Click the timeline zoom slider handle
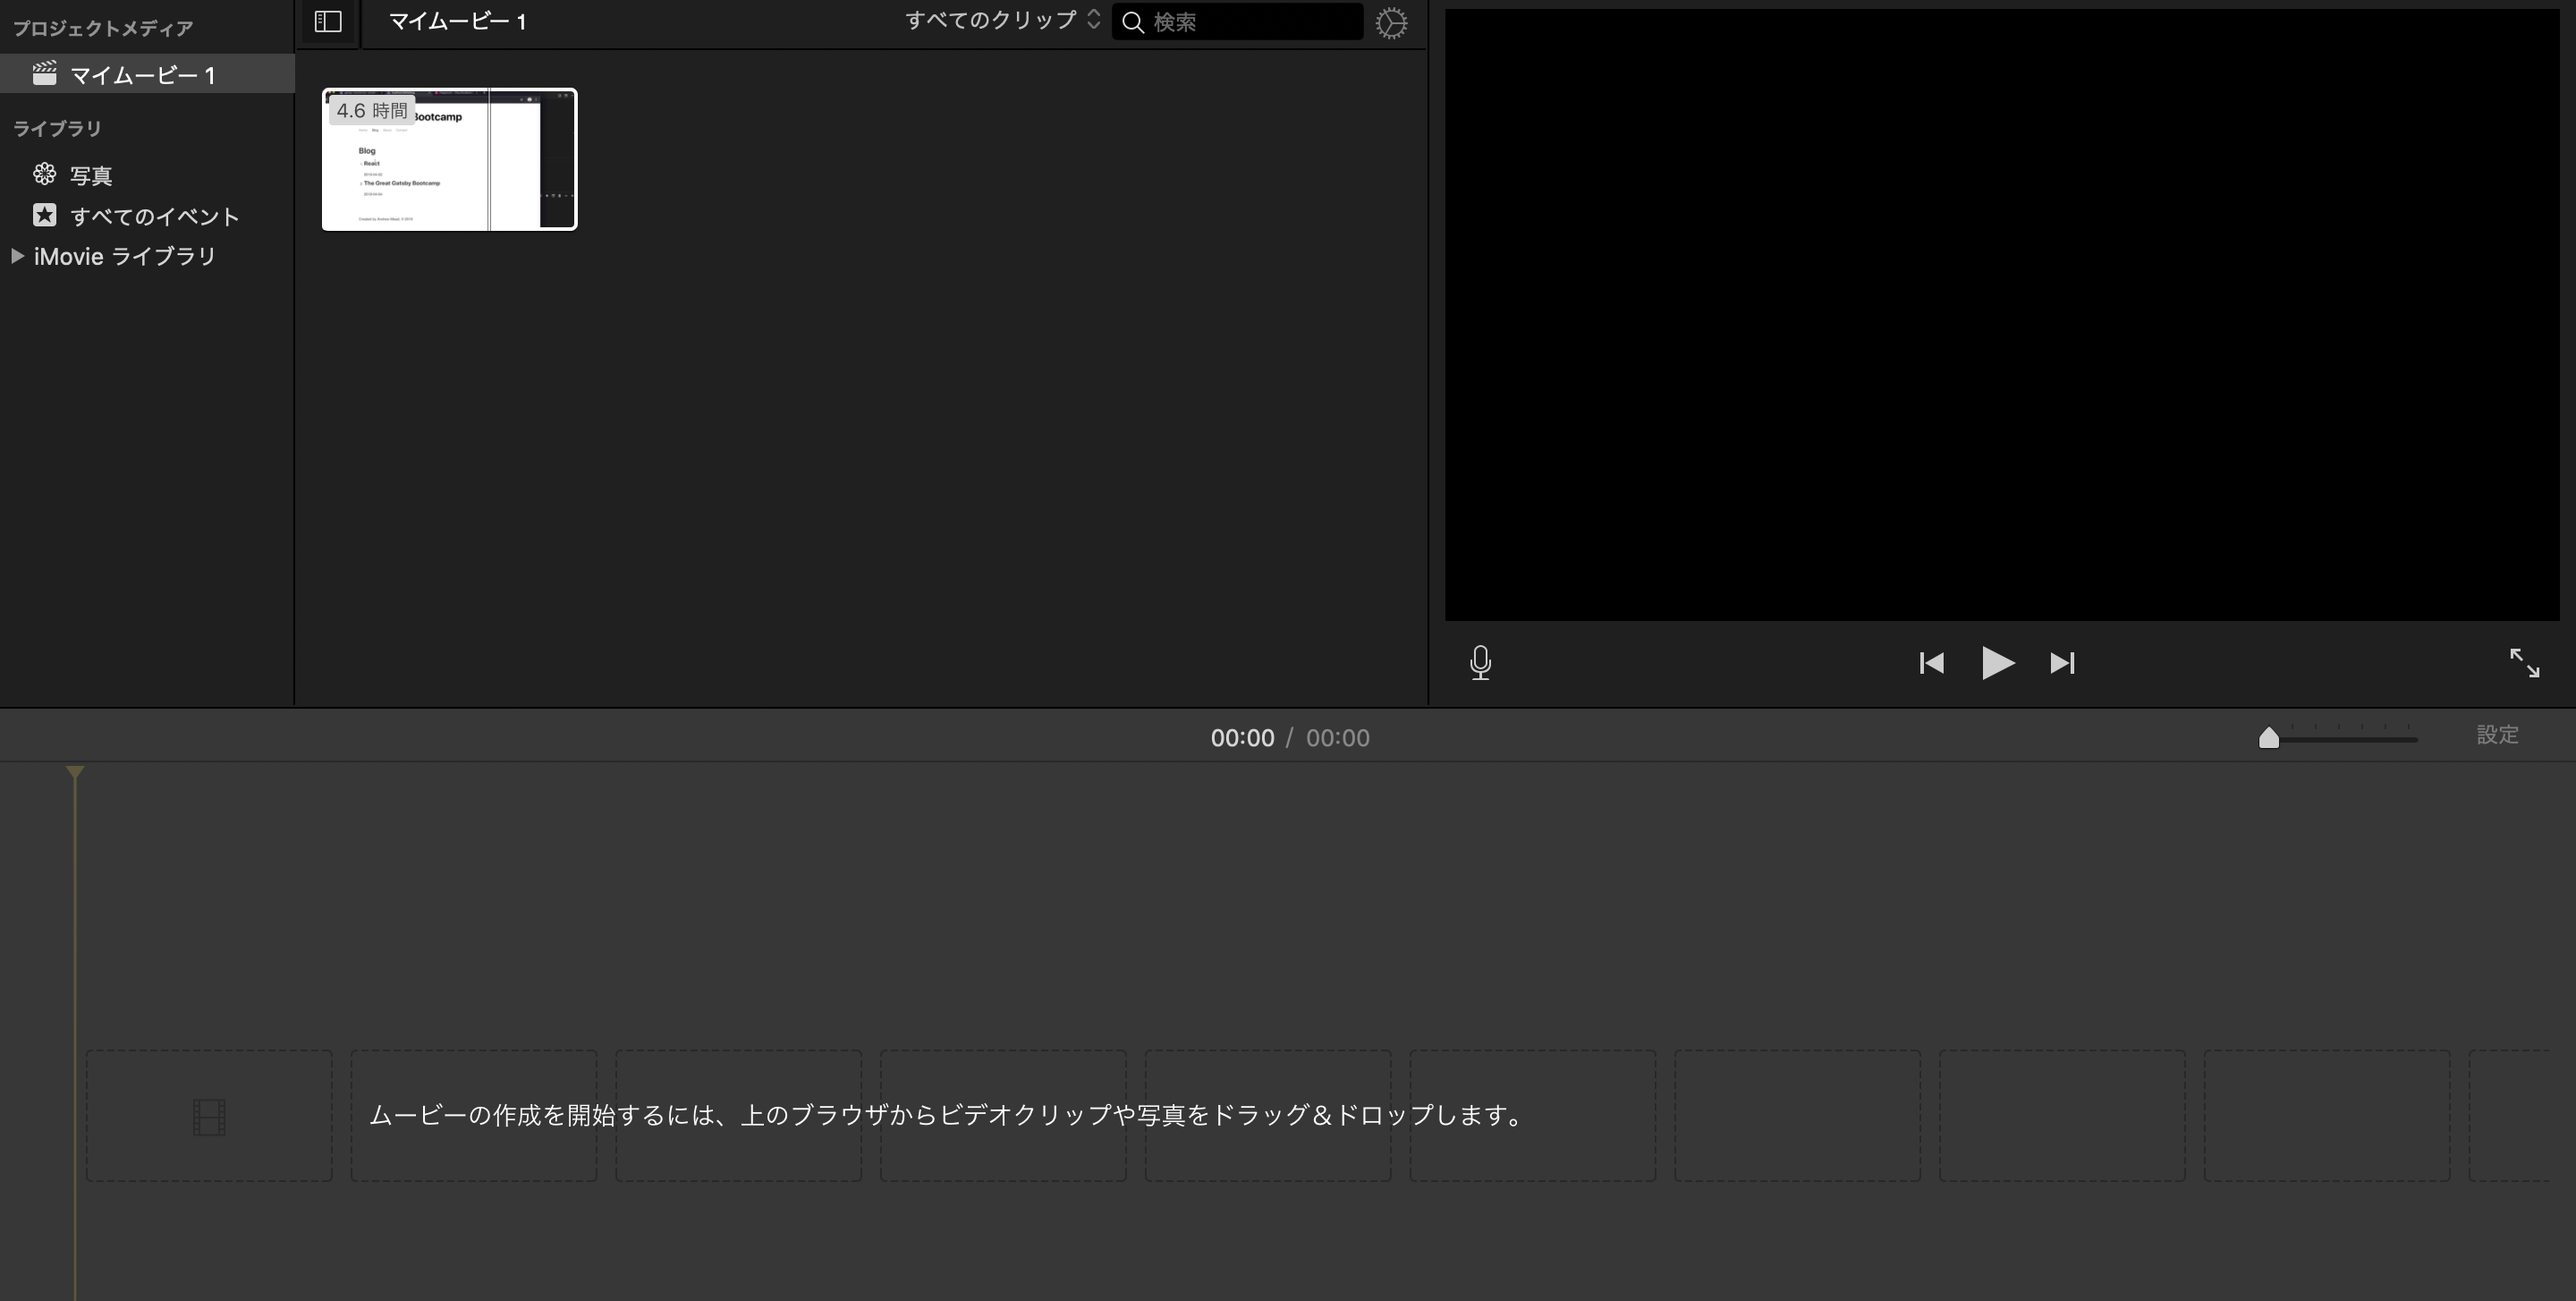 pos(2269,738)
